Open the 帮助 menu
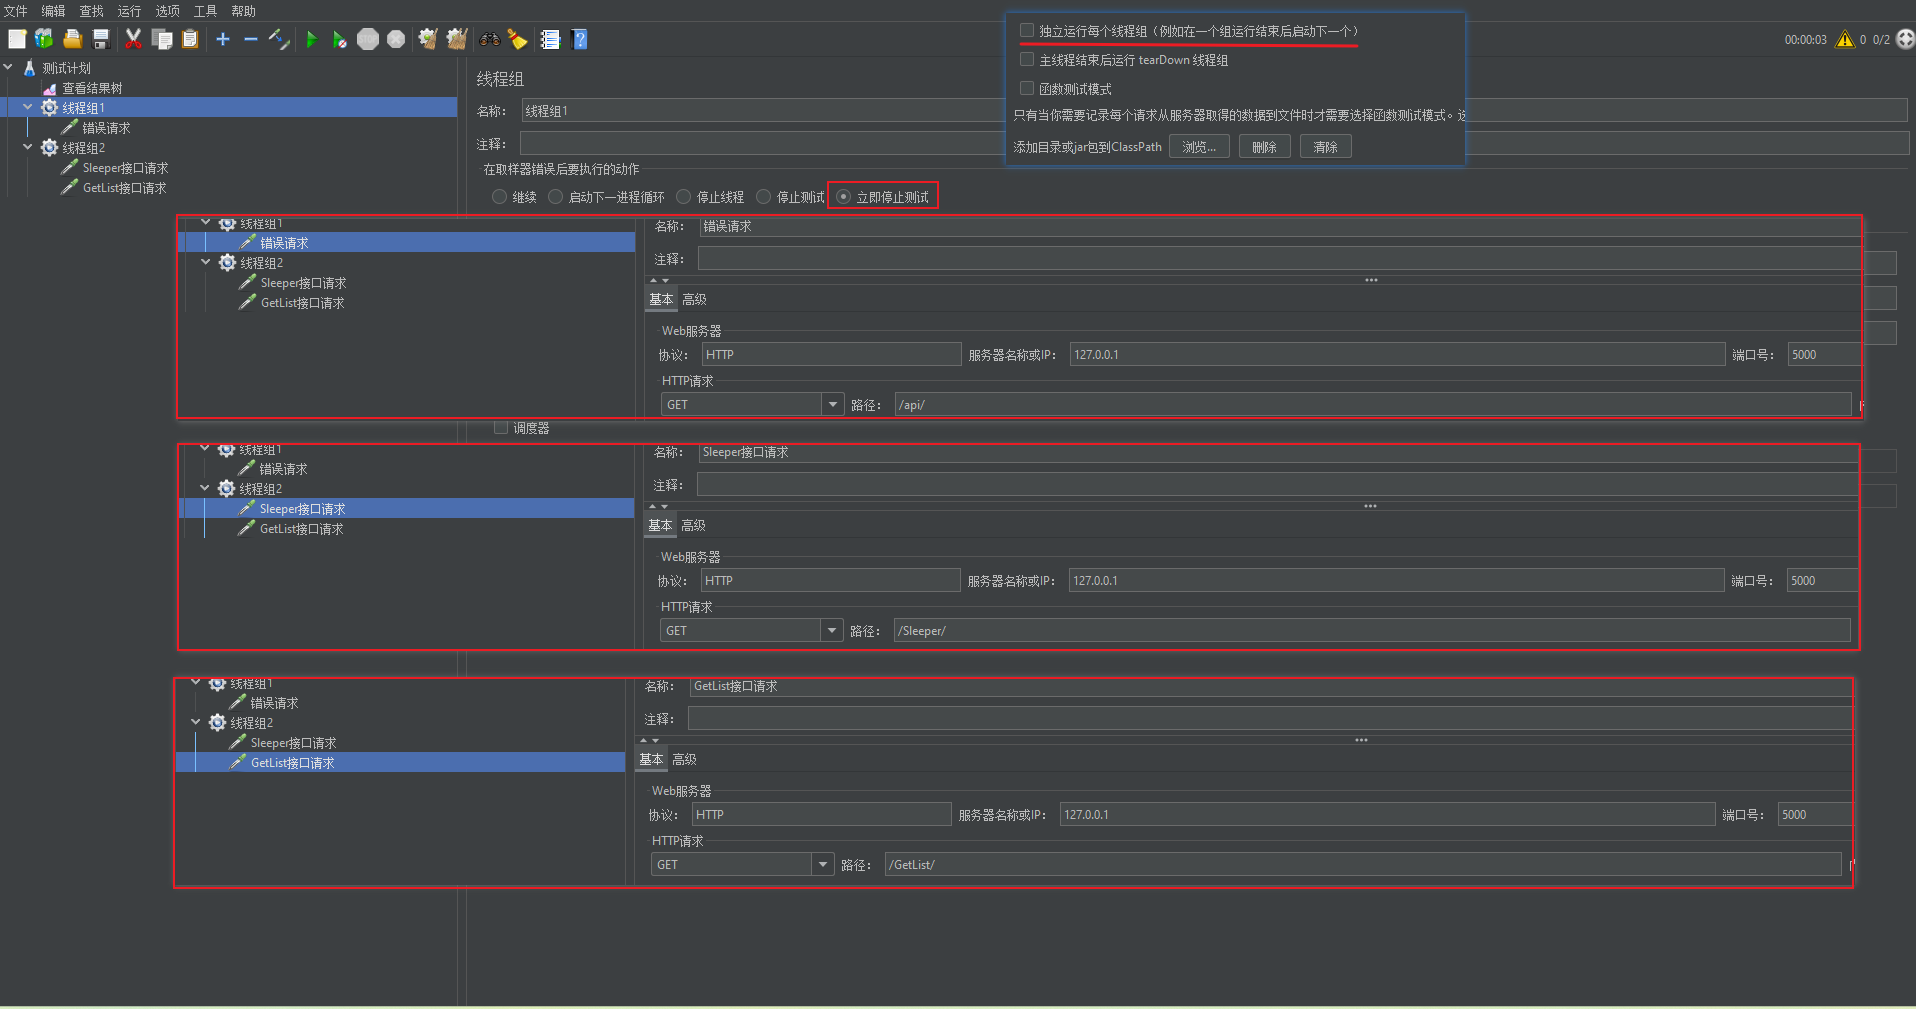The height and width of the screenshot is (1009, 1916). [x=243, y=11]
